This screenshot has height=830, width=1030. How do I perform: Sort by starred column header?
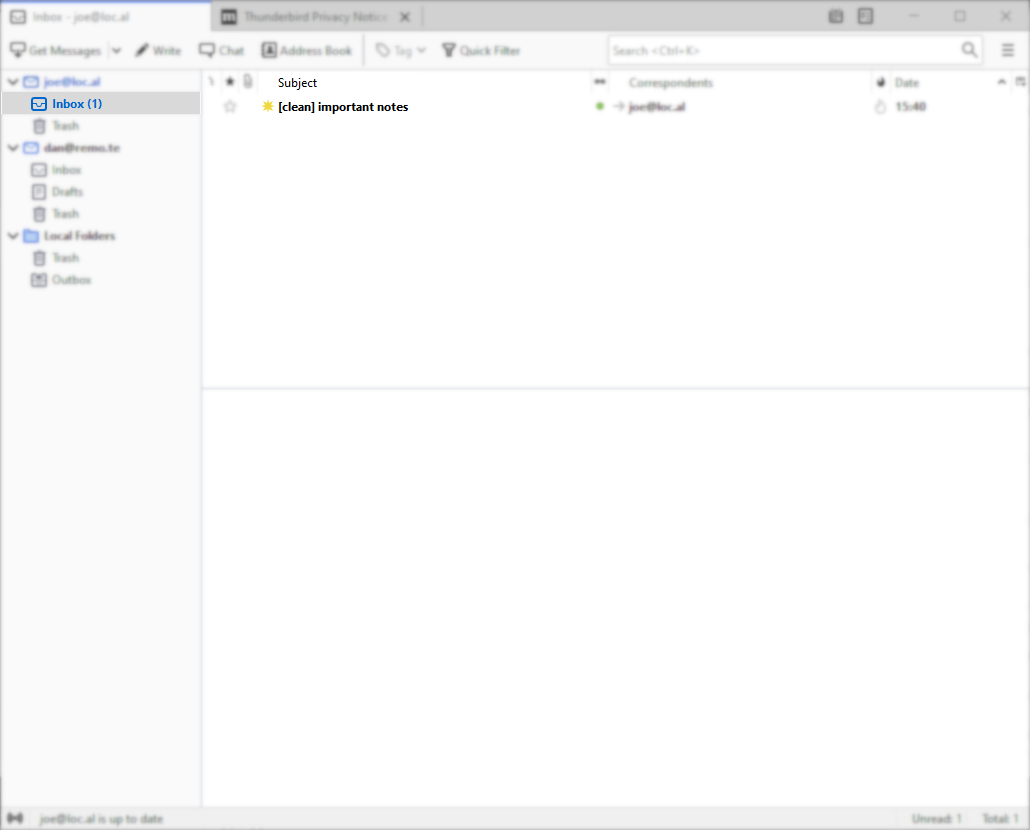coord(230,82)
